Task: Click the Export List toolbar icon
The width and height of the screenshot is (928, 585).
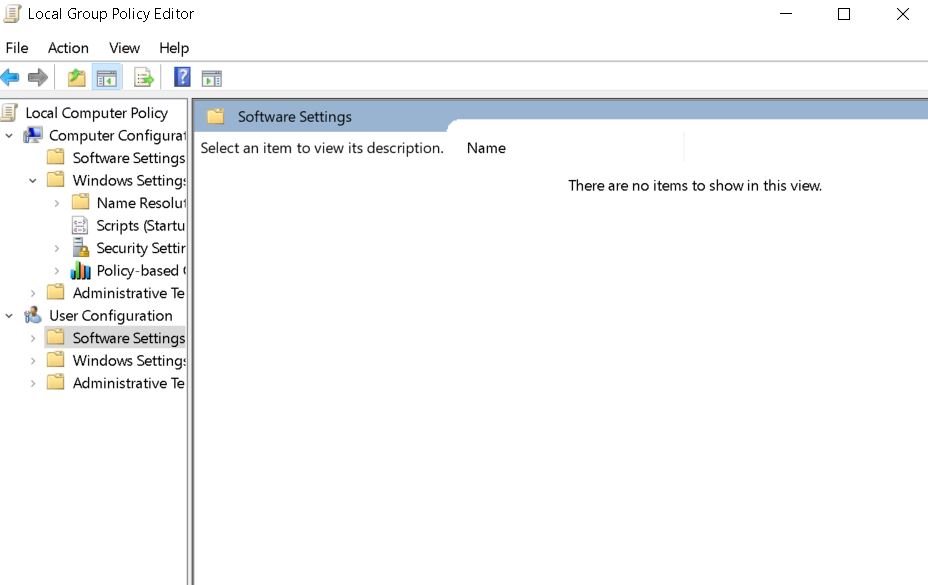Action: (144, 78)
